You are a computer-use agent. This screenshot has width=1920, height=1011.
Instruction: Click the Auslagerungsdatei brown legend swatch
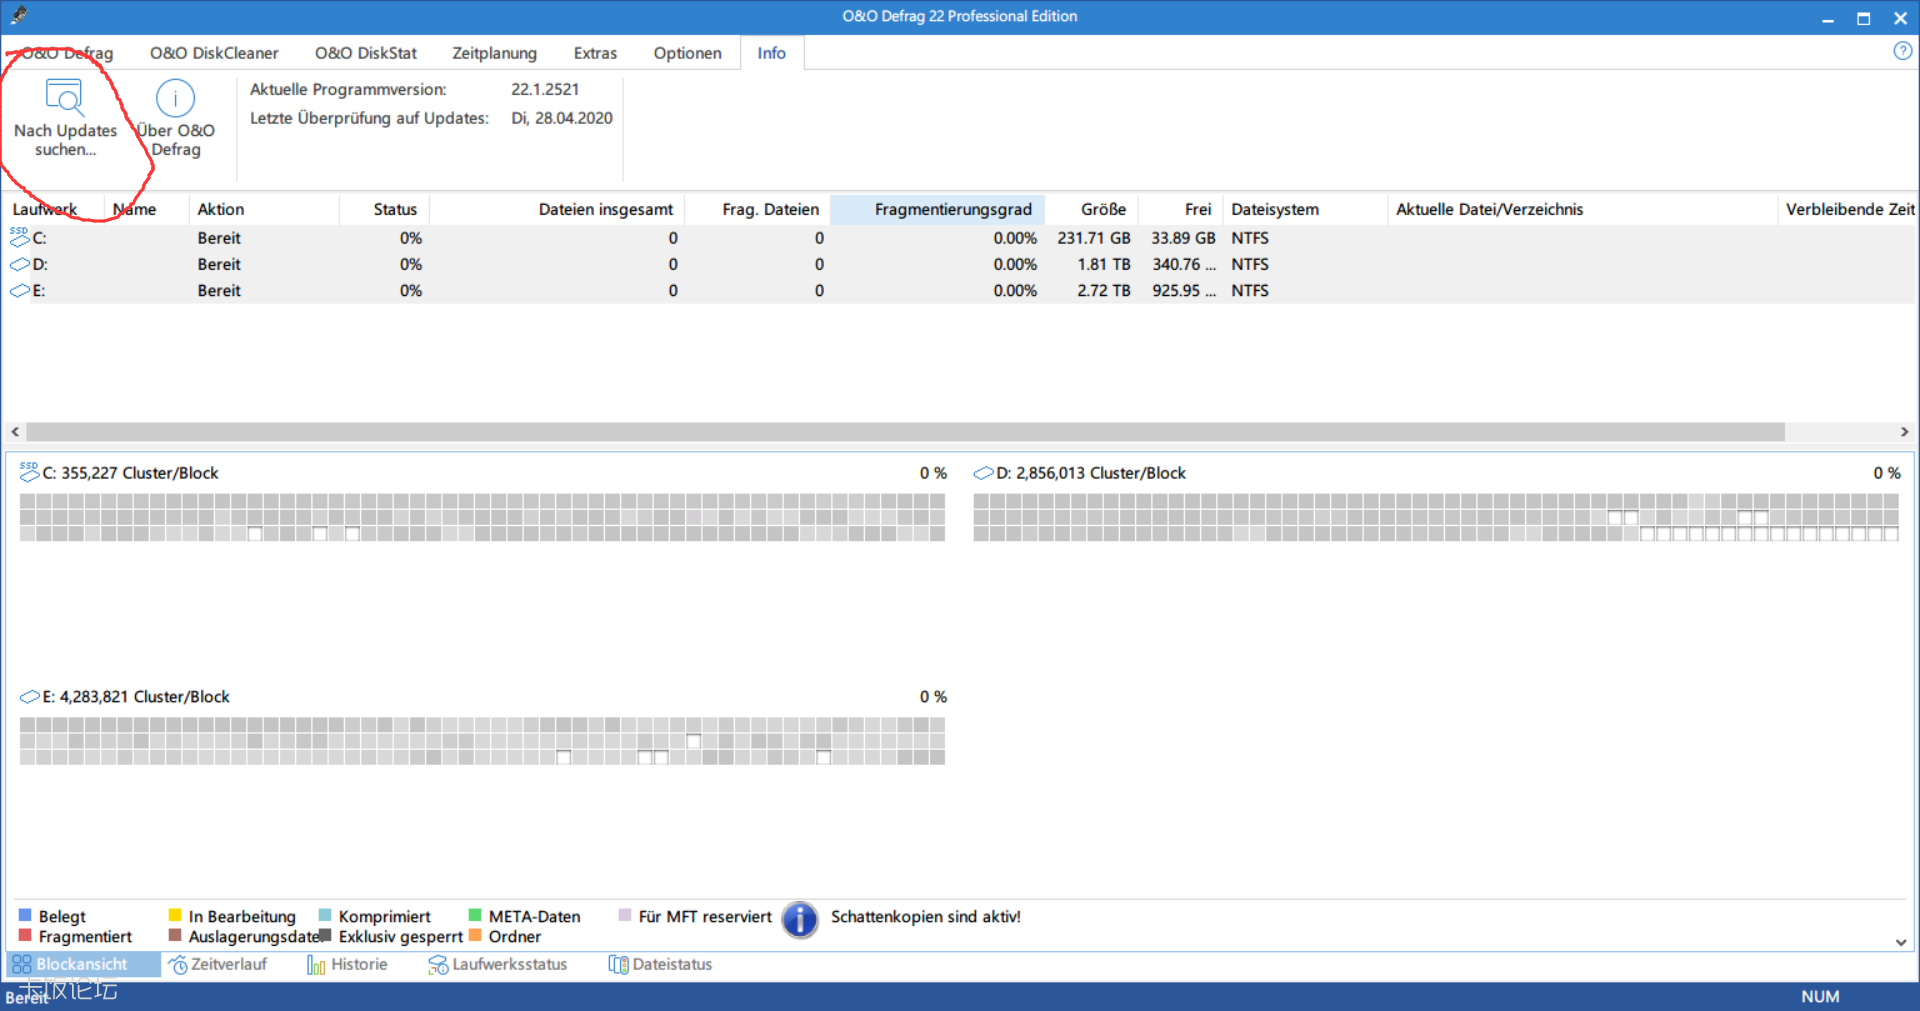[175, 935]
